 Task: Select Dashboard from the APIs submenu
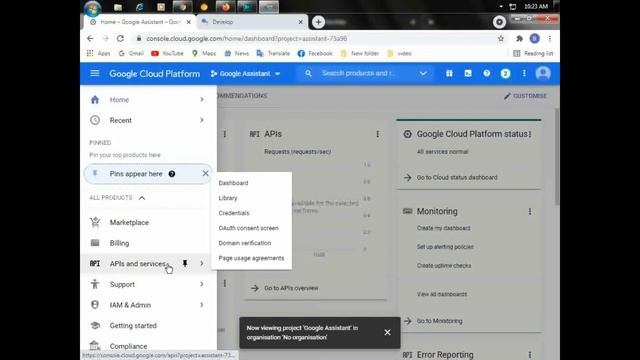pos(233,183)
